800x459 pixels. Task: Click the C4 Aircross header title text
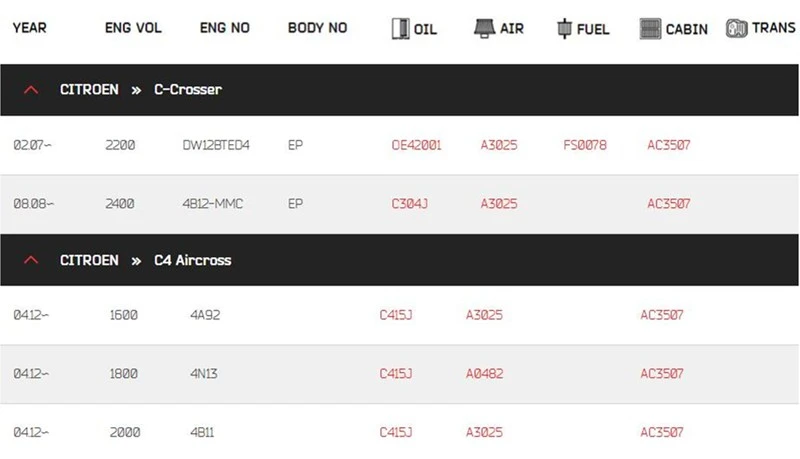[x=193, y=260]
